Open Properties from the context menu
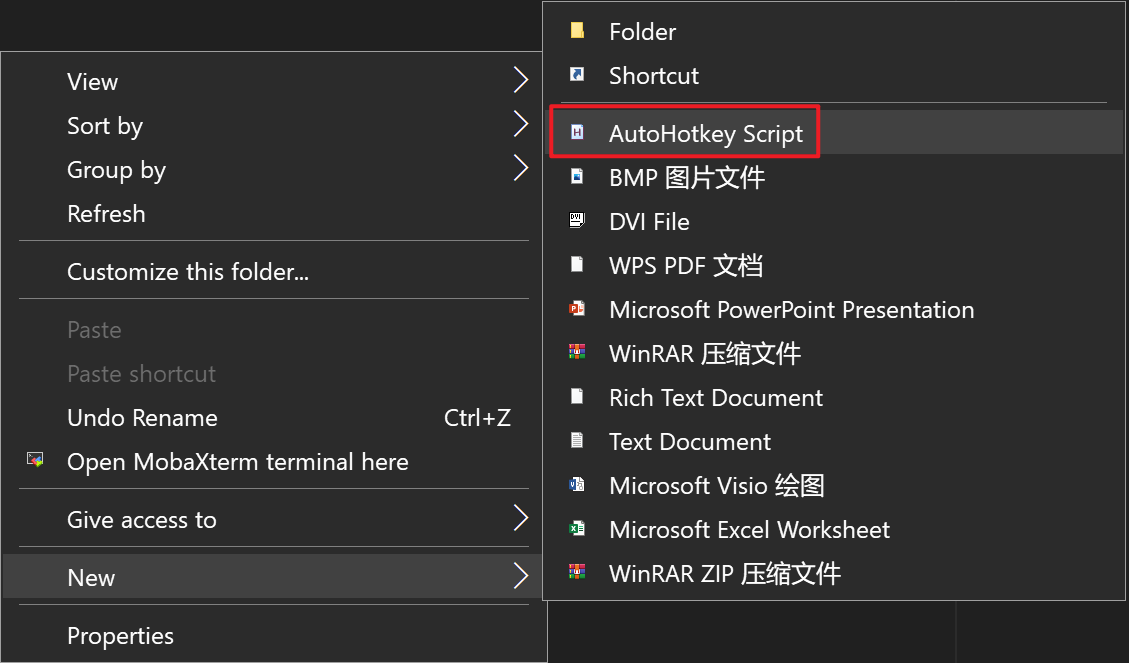 [274, 636]
